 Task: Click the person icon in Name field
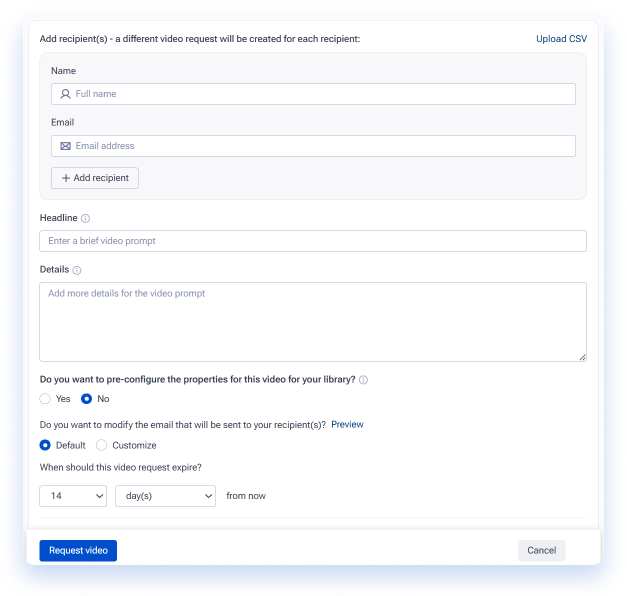tap(65, 94)
